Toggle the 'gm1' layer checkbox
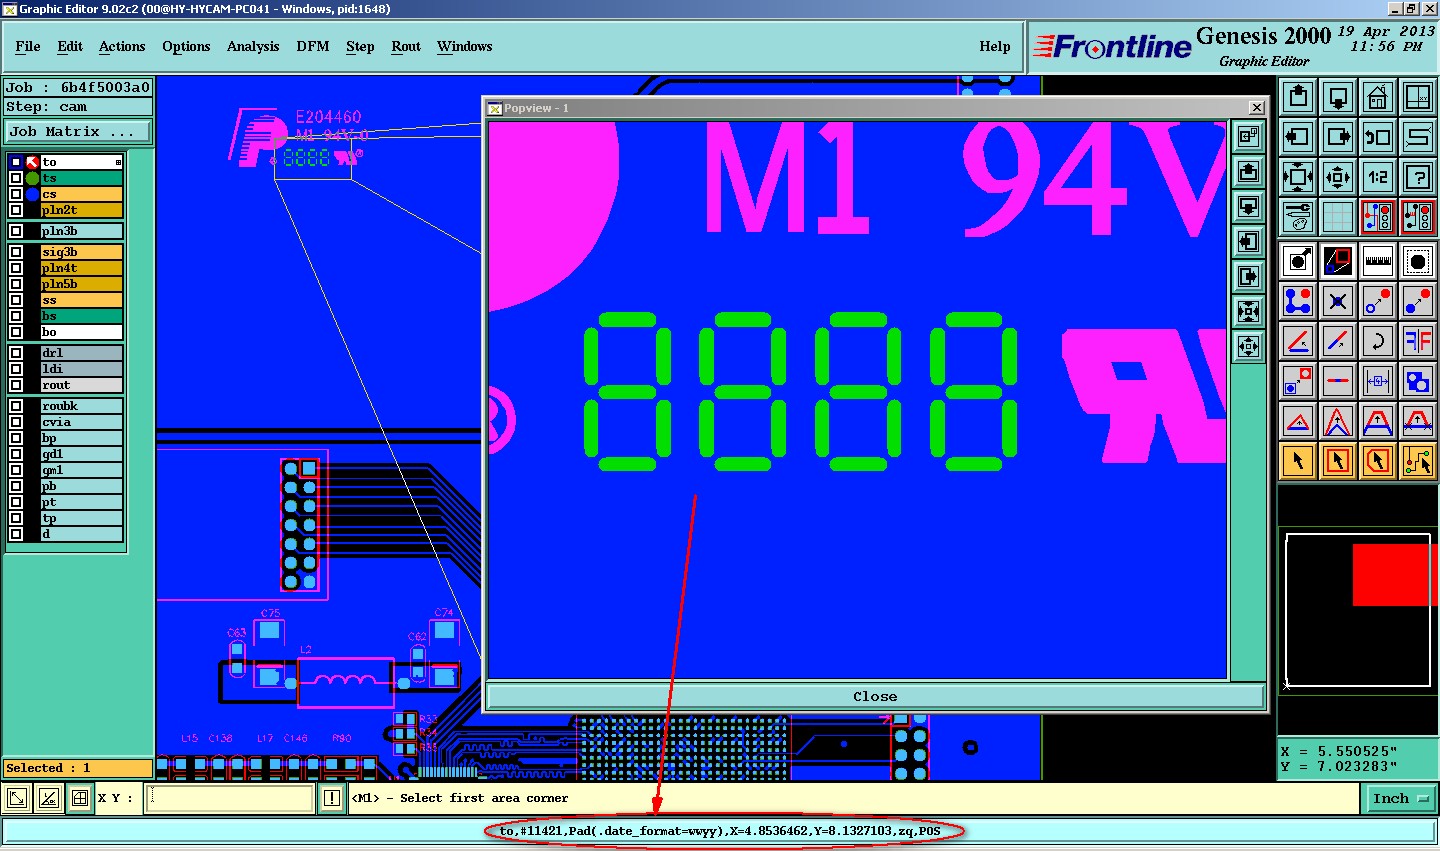Image resolution: width=1440 pixels, height=851 pixels. pos(16,470)
